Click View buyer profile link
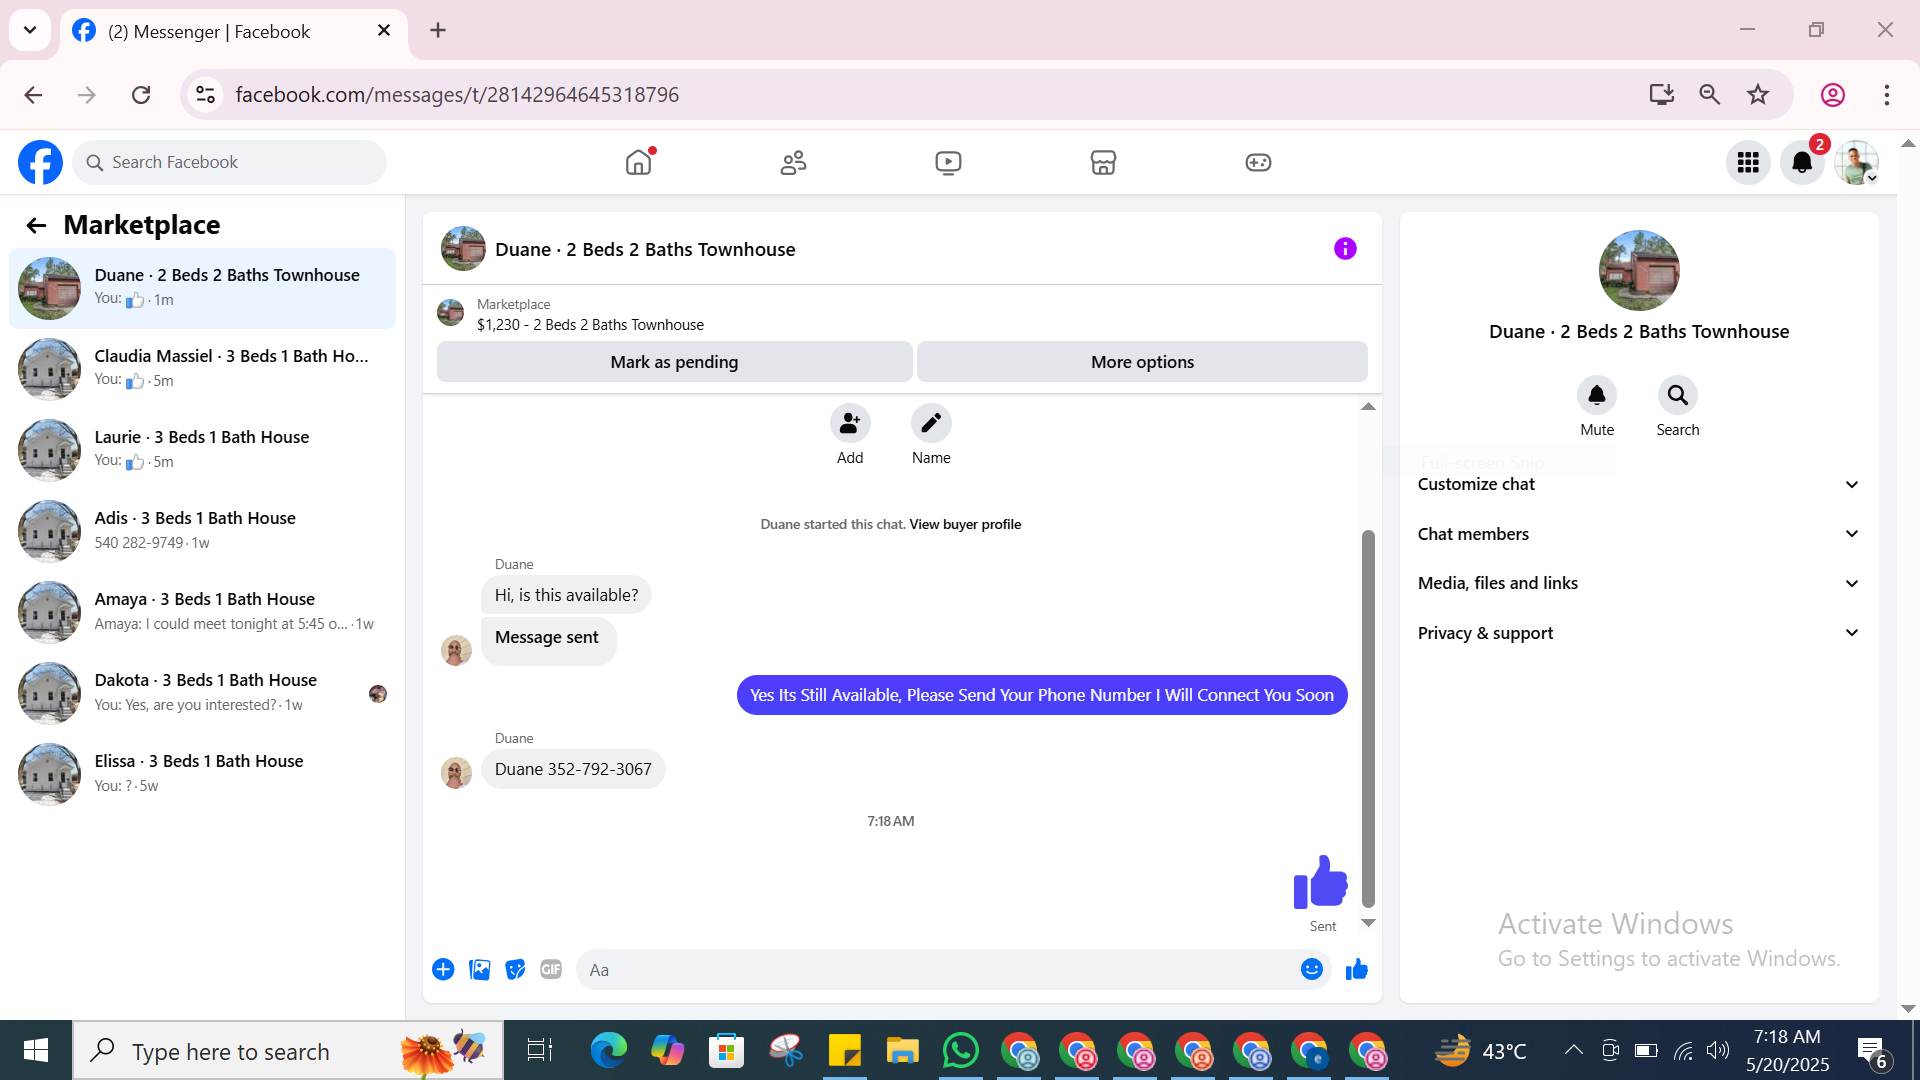 964,524
